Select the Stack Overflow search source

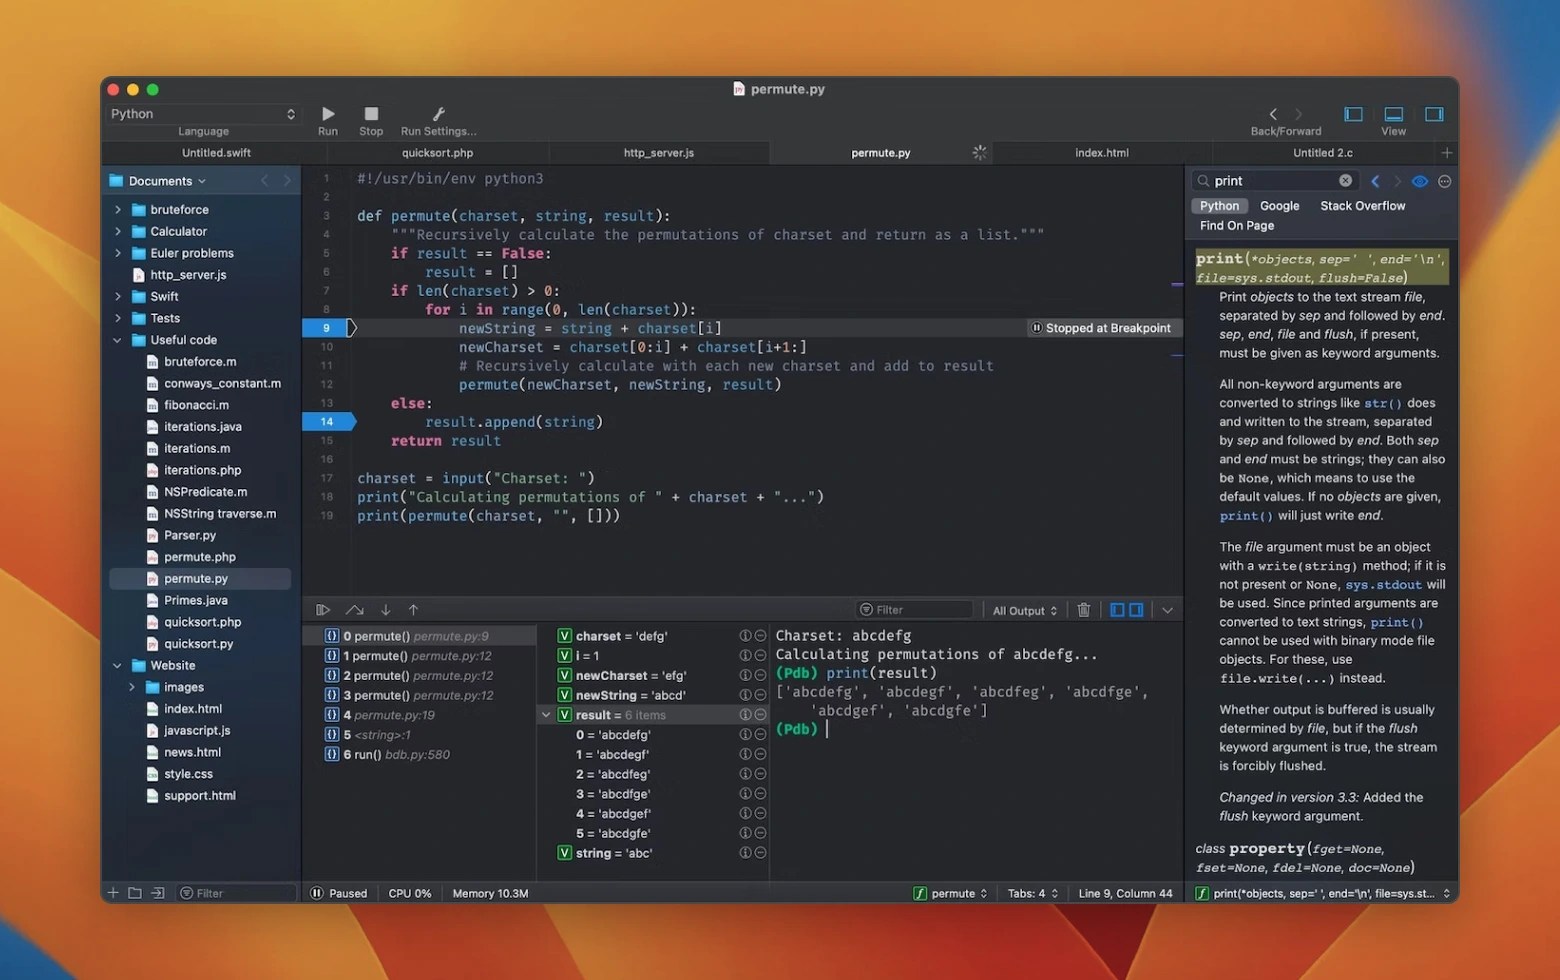[1362, 205]
